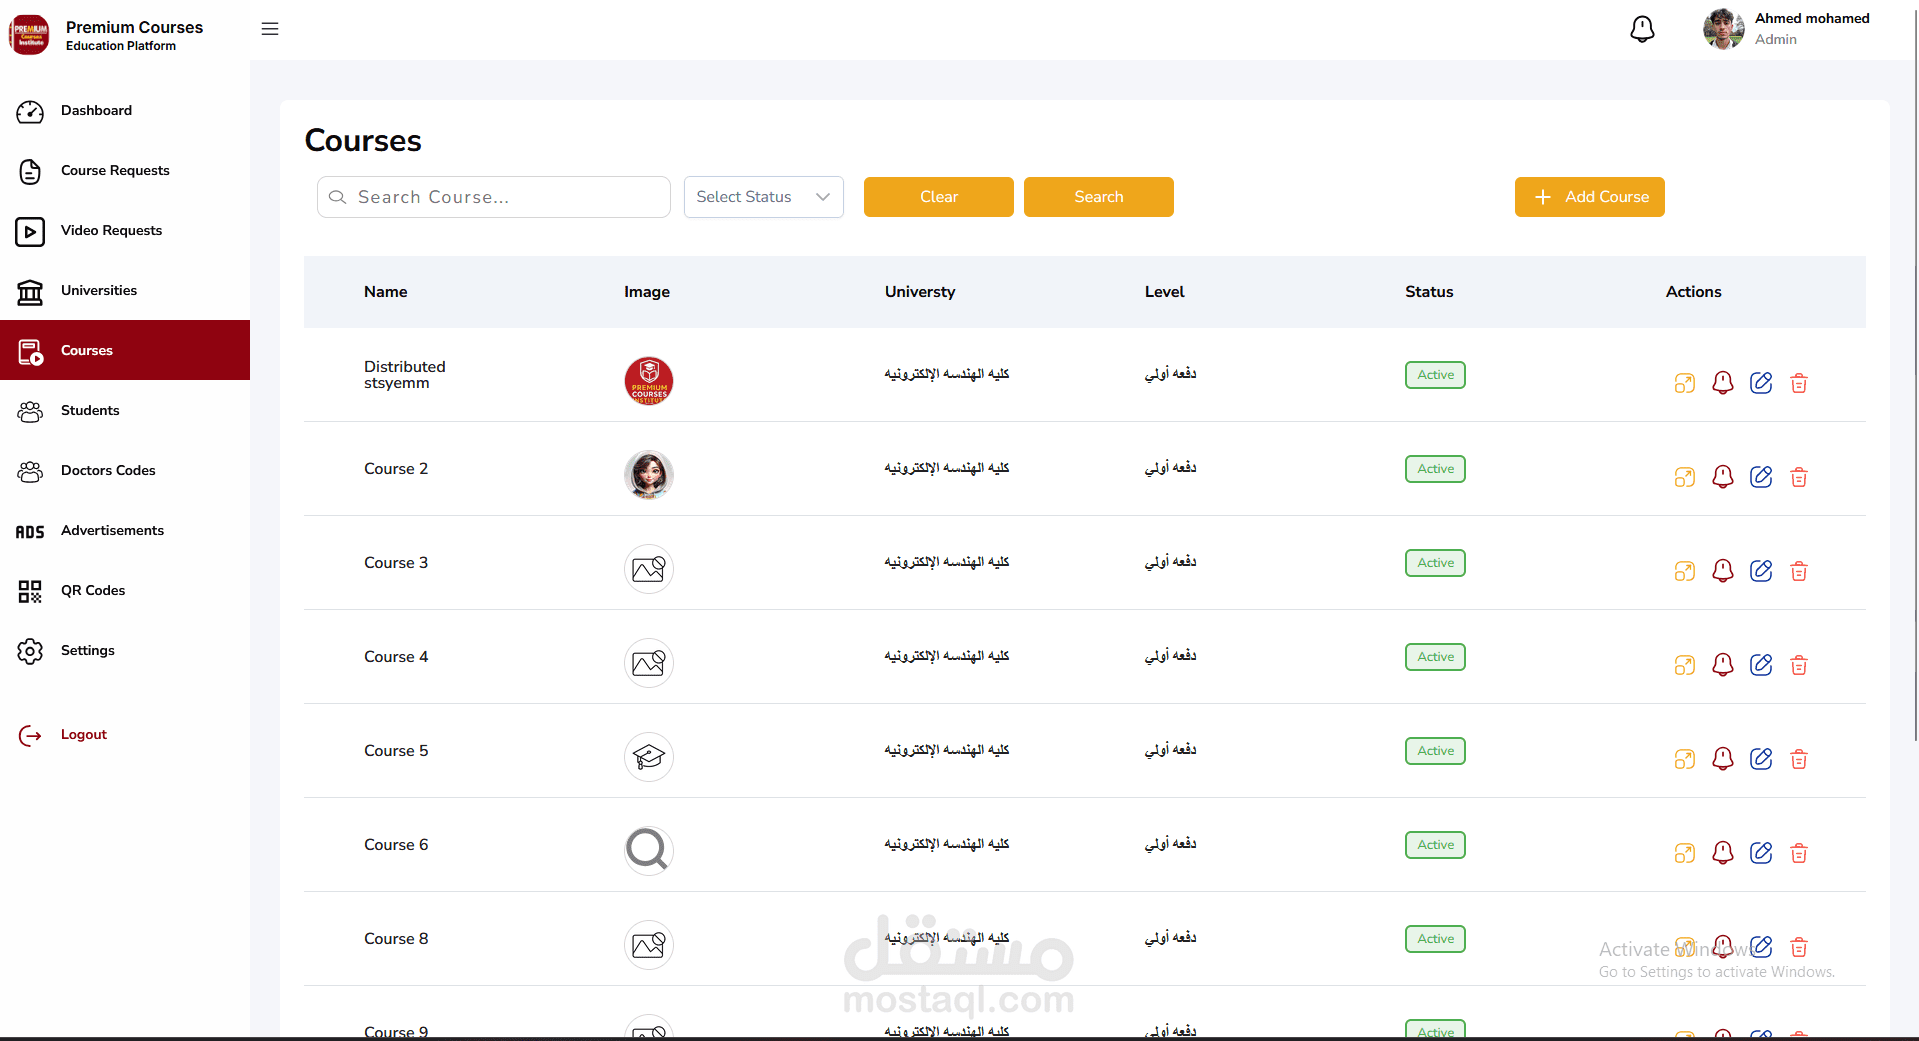This screenshot has height=1041, width=1919.
Task: Click Course 4 name cell
Action: pyautogui.click(x=396, y=657)
